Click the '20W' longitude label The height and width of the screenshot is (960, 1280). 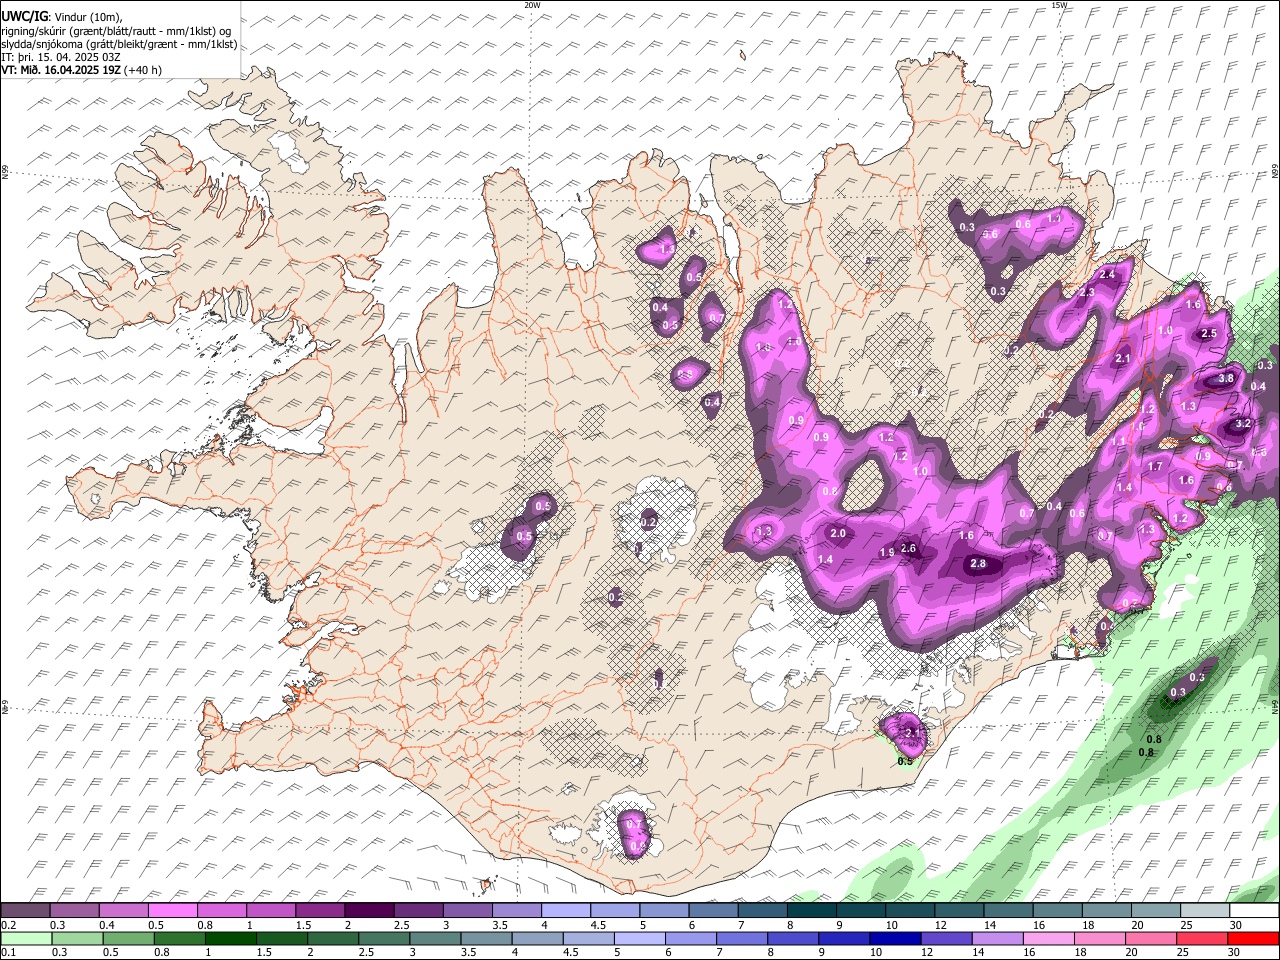pos(532,5)
